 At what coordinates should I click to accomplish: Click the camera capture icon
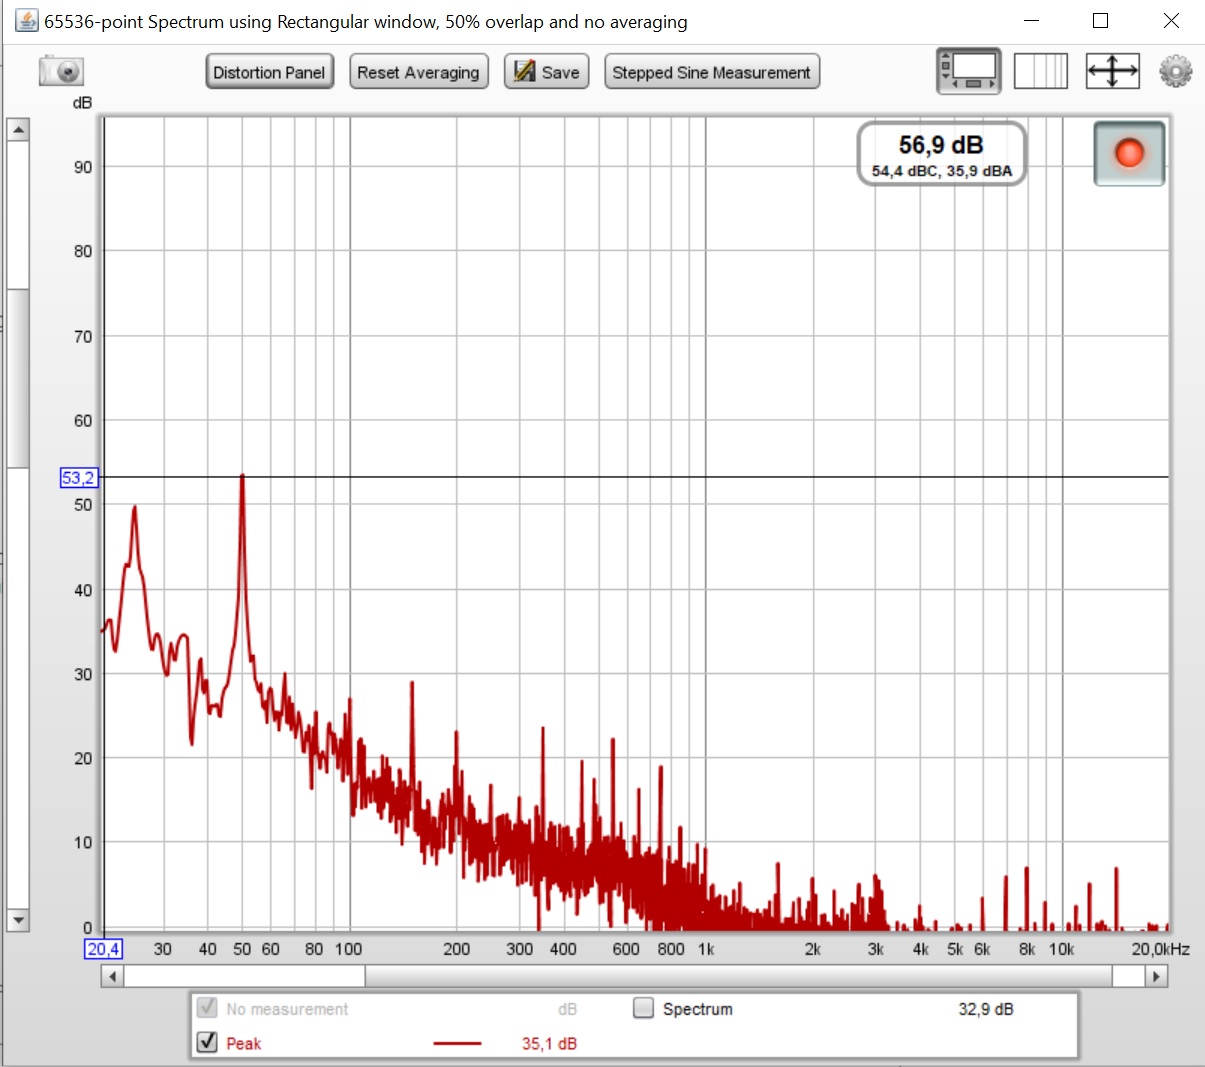(61, 72)
